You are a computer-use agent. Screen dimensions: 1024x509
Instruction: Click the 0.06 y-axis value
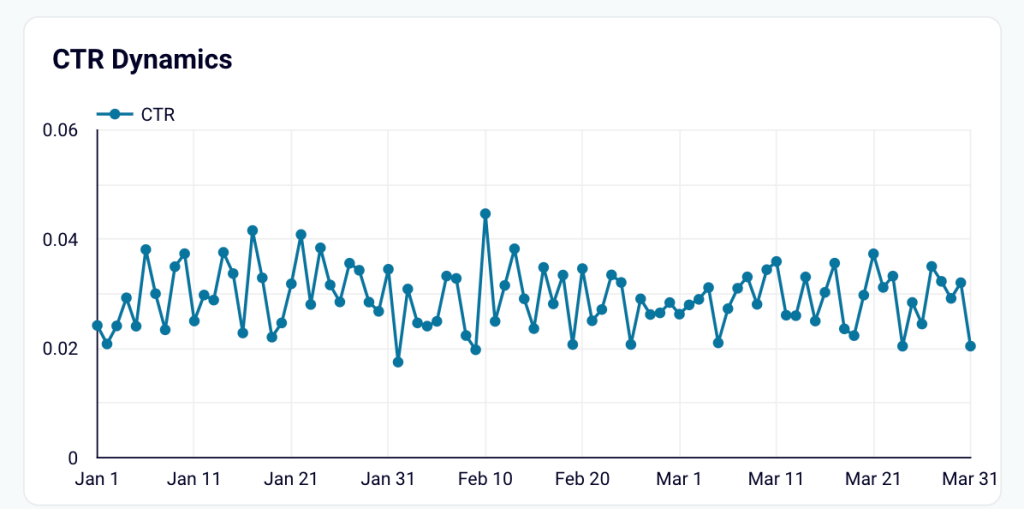[60, 131]
